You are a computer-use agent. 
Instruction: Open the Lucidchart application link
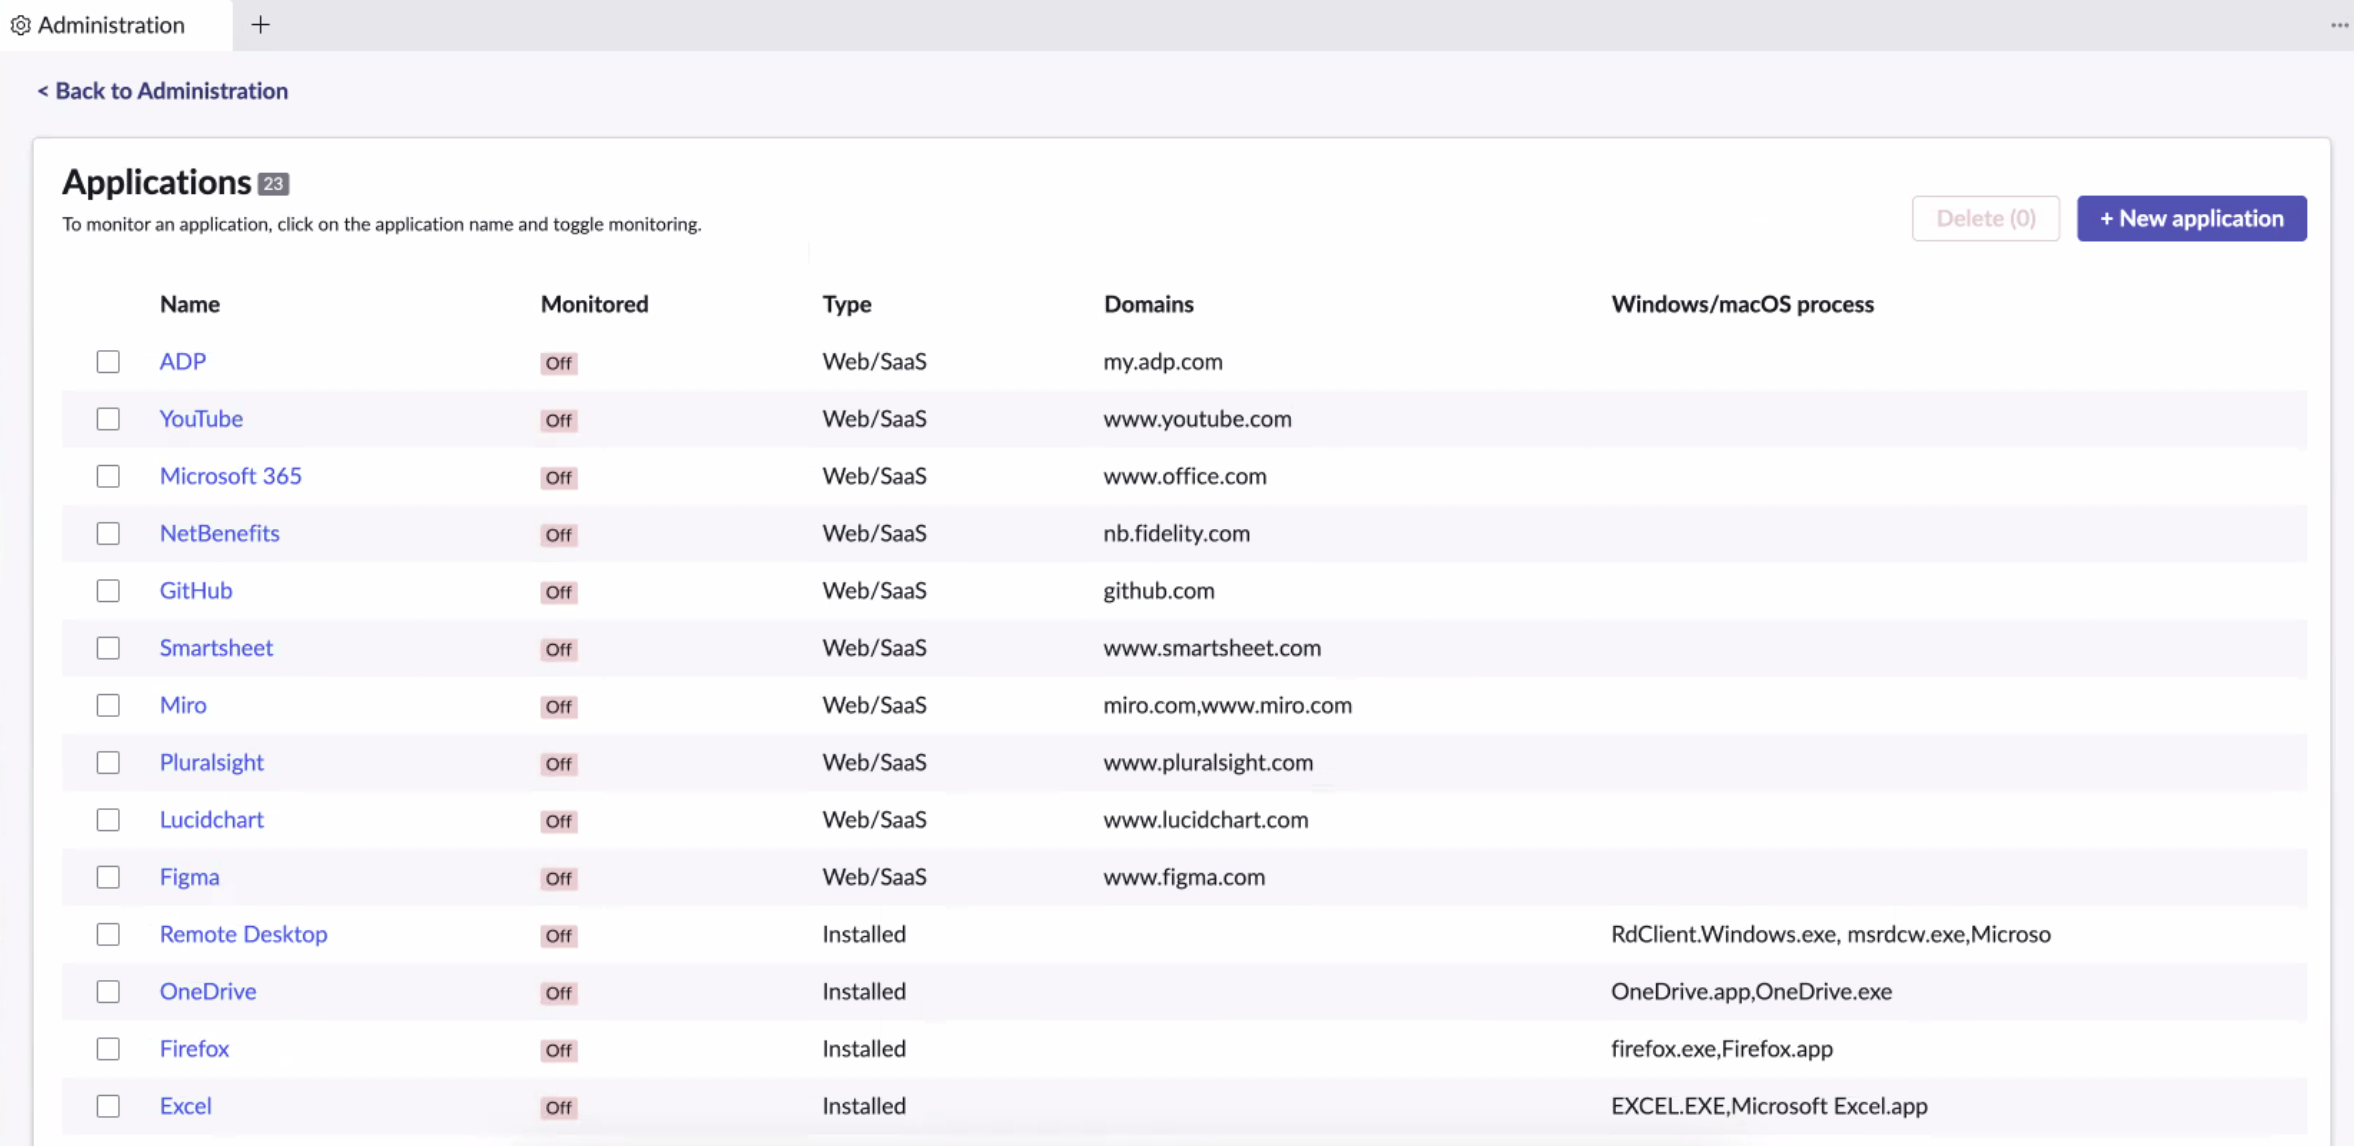pos(211,819)
